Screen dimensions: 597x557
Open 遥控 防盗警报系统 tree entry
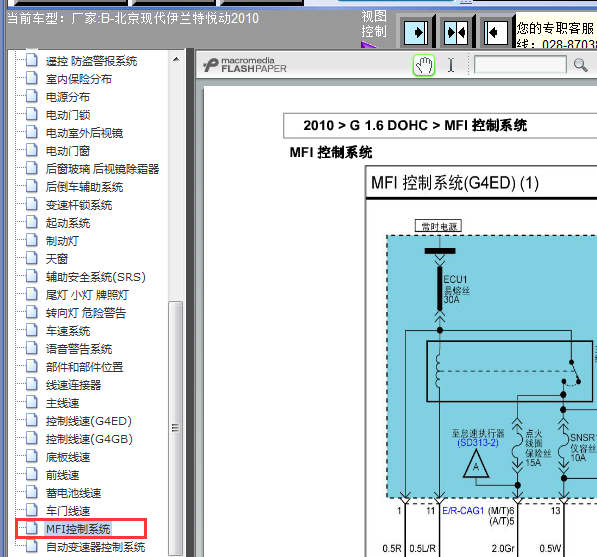(91, 61)
